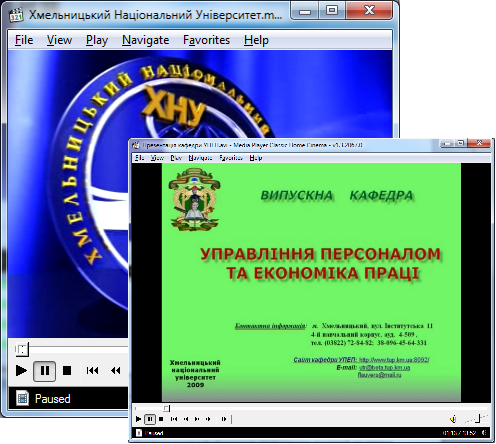Viewport: 496px width, 444px height.
Task: Open Play menu in front player window
Action: (176, 158)
